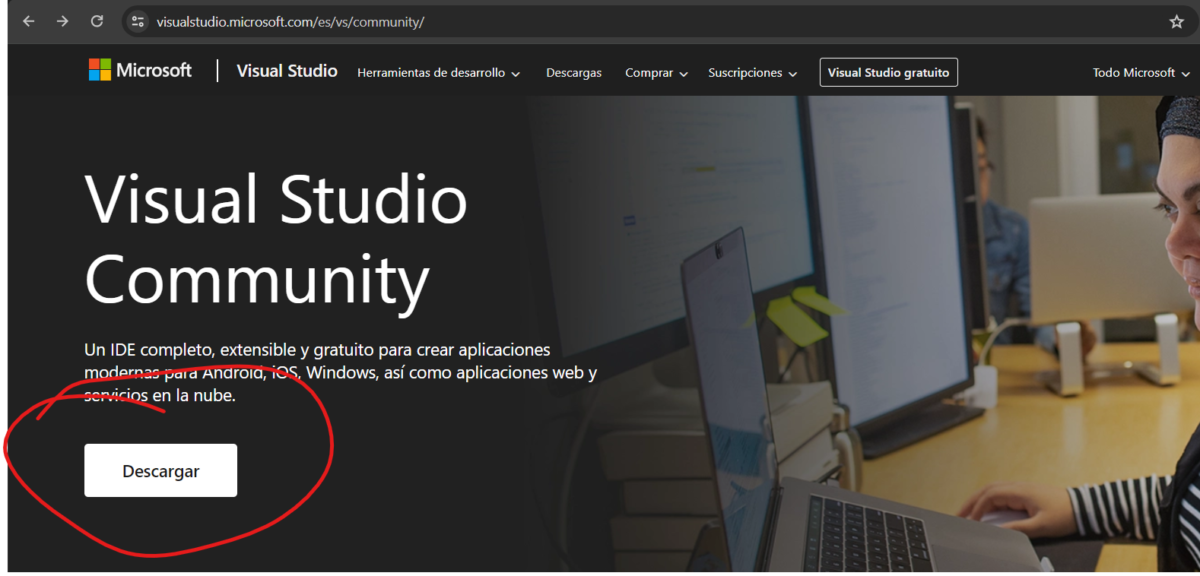Open the Todo Microsoft menu

tap(1140, 73)
